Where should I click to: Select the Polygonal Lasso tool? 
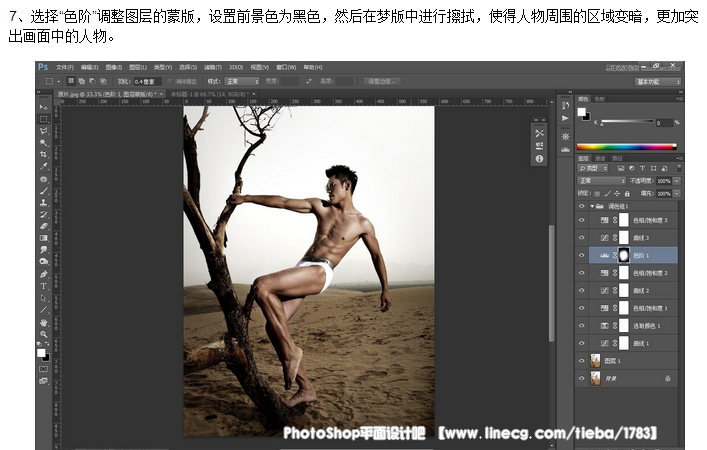[43, 131]
